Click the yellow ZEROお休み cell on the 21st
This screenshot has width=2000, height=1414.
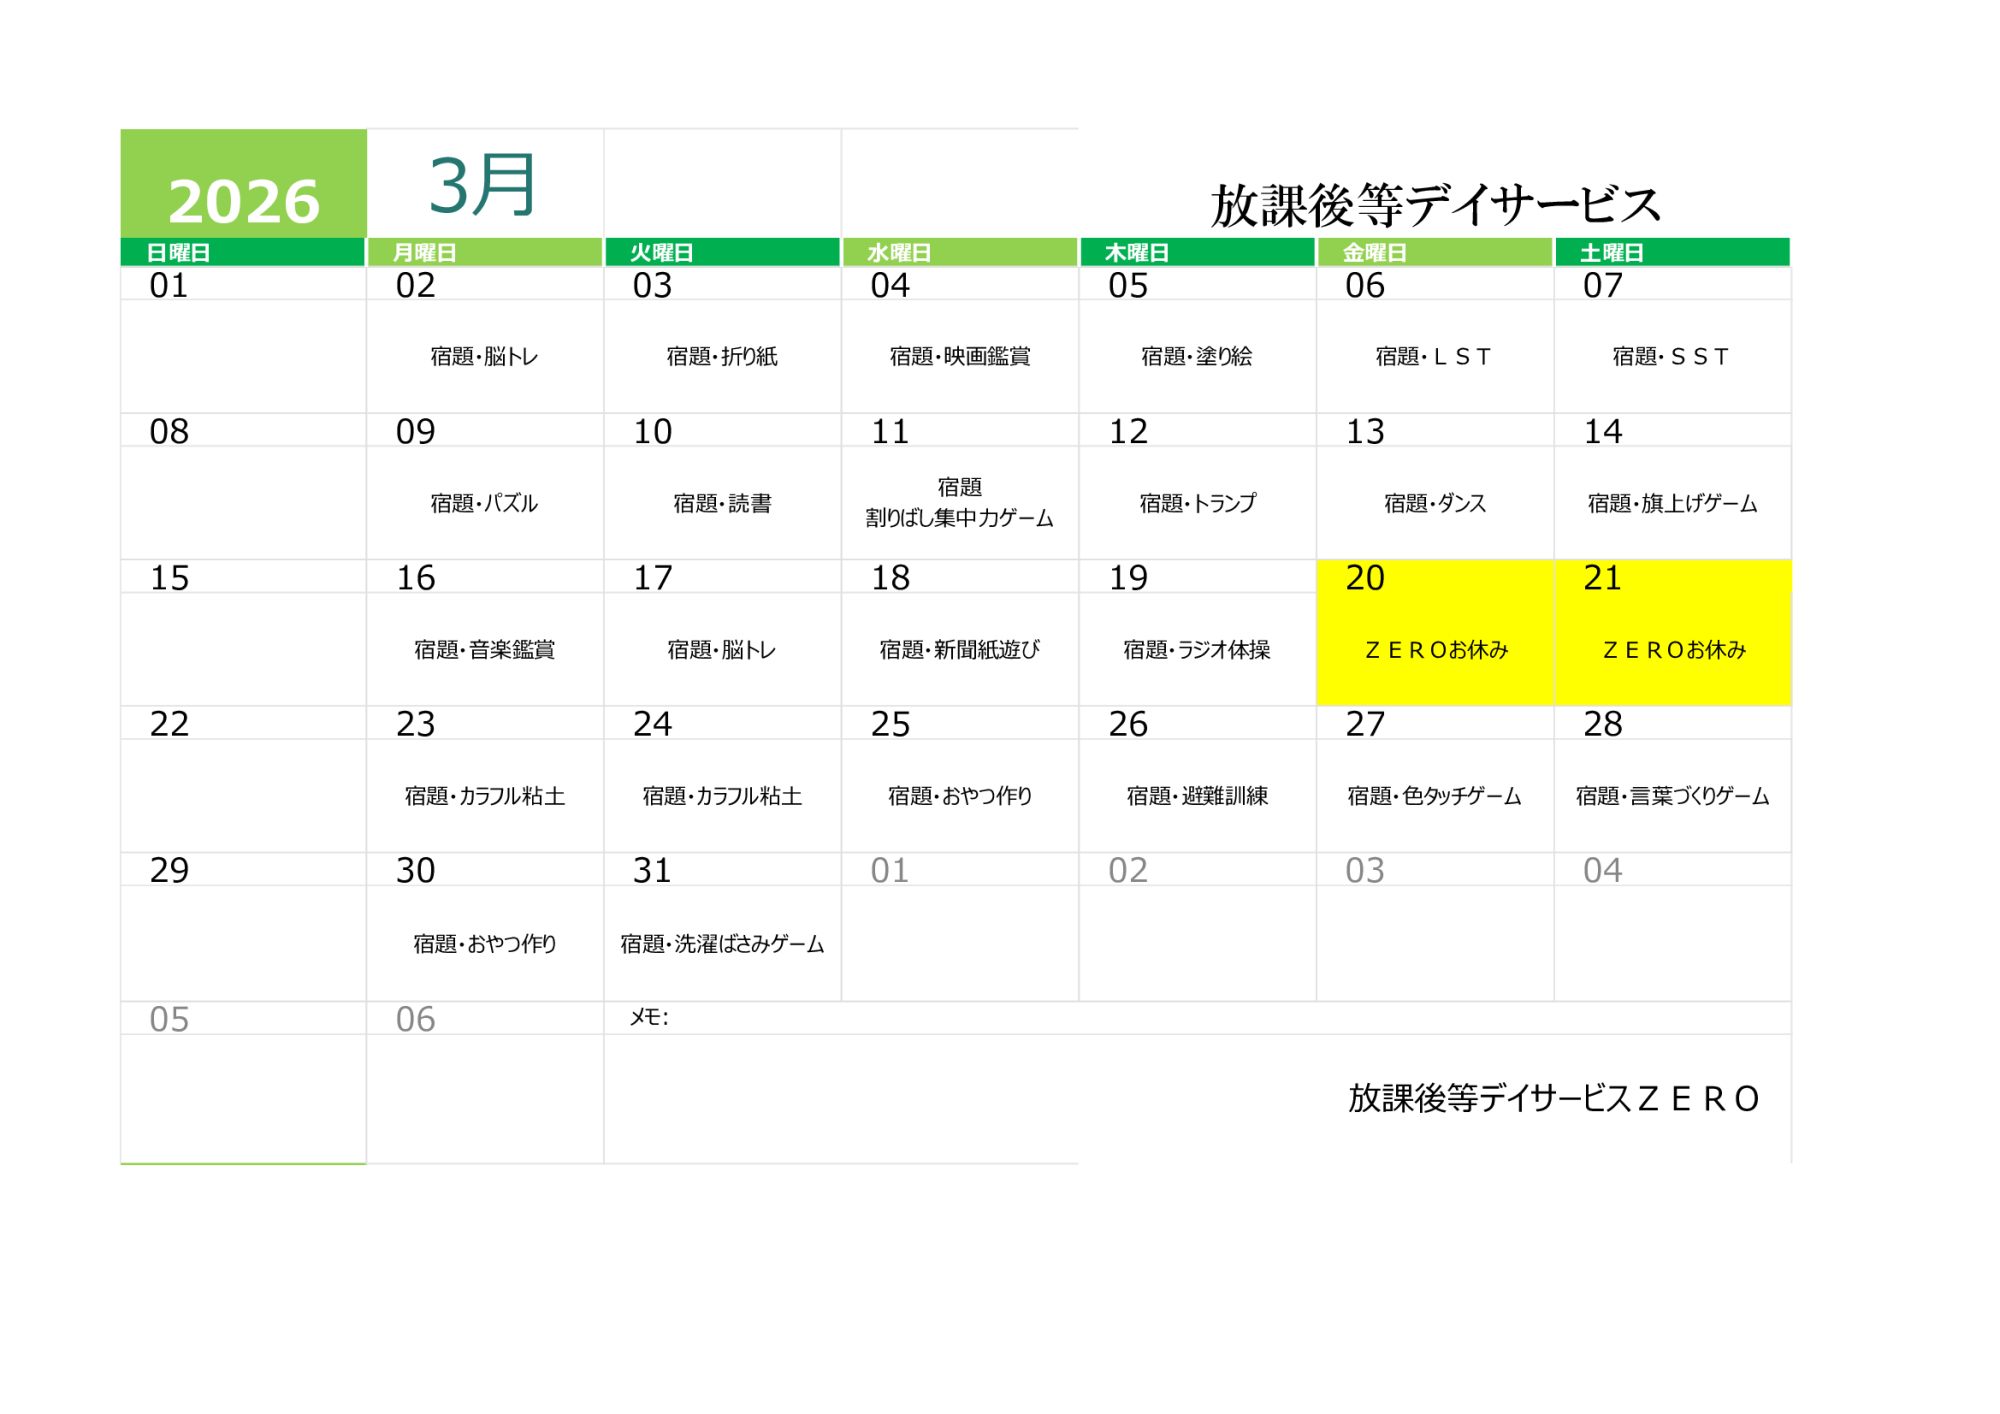pos(1673,650)
